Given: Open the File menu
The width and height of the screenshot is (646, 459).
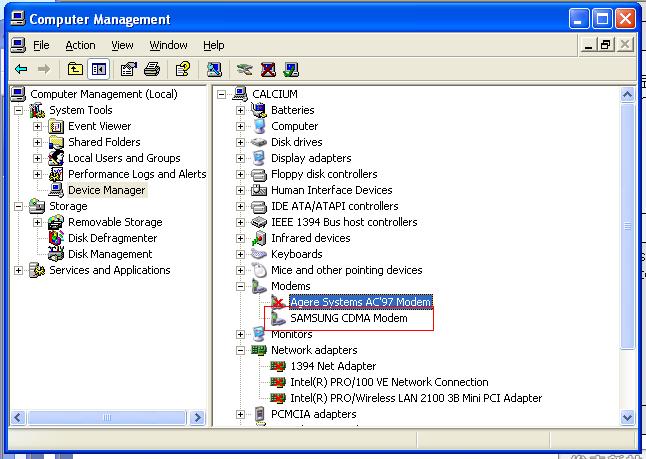Looking at the screenshot, I should pos(41,45).
